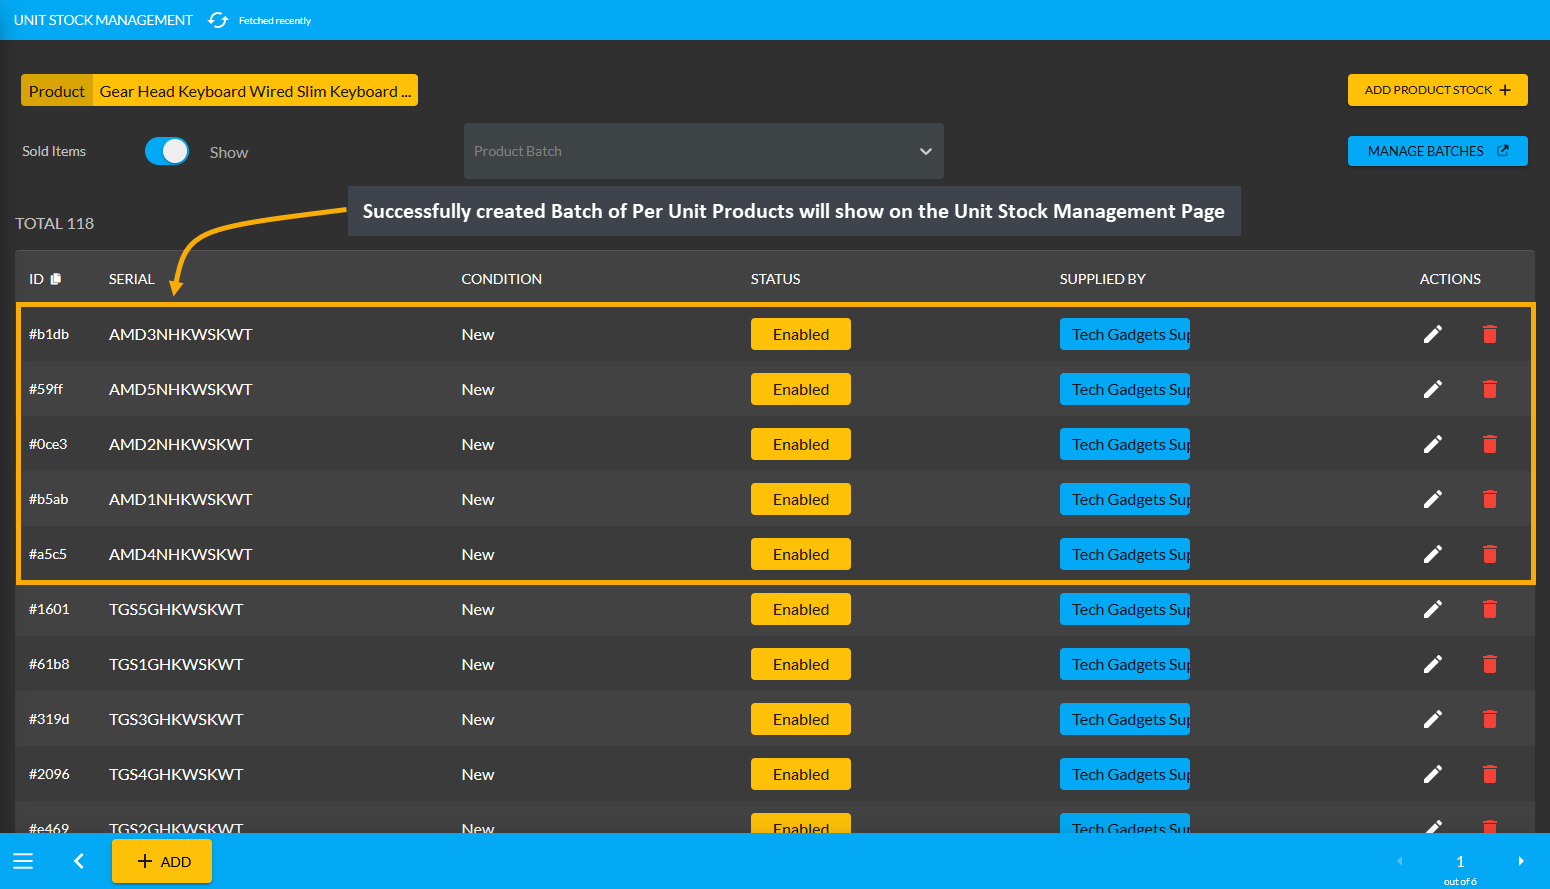Open Manage Batches link button

(x=1438, y=151)
